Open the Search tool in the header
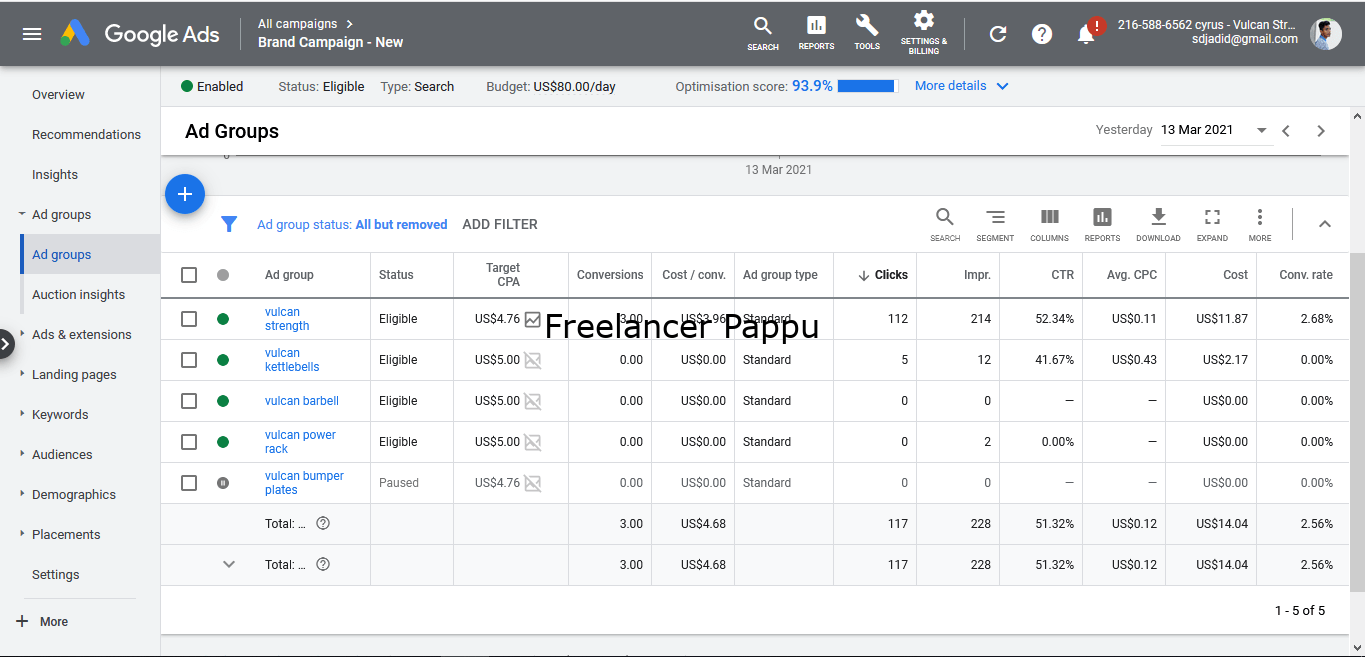 tap(763, 33)
